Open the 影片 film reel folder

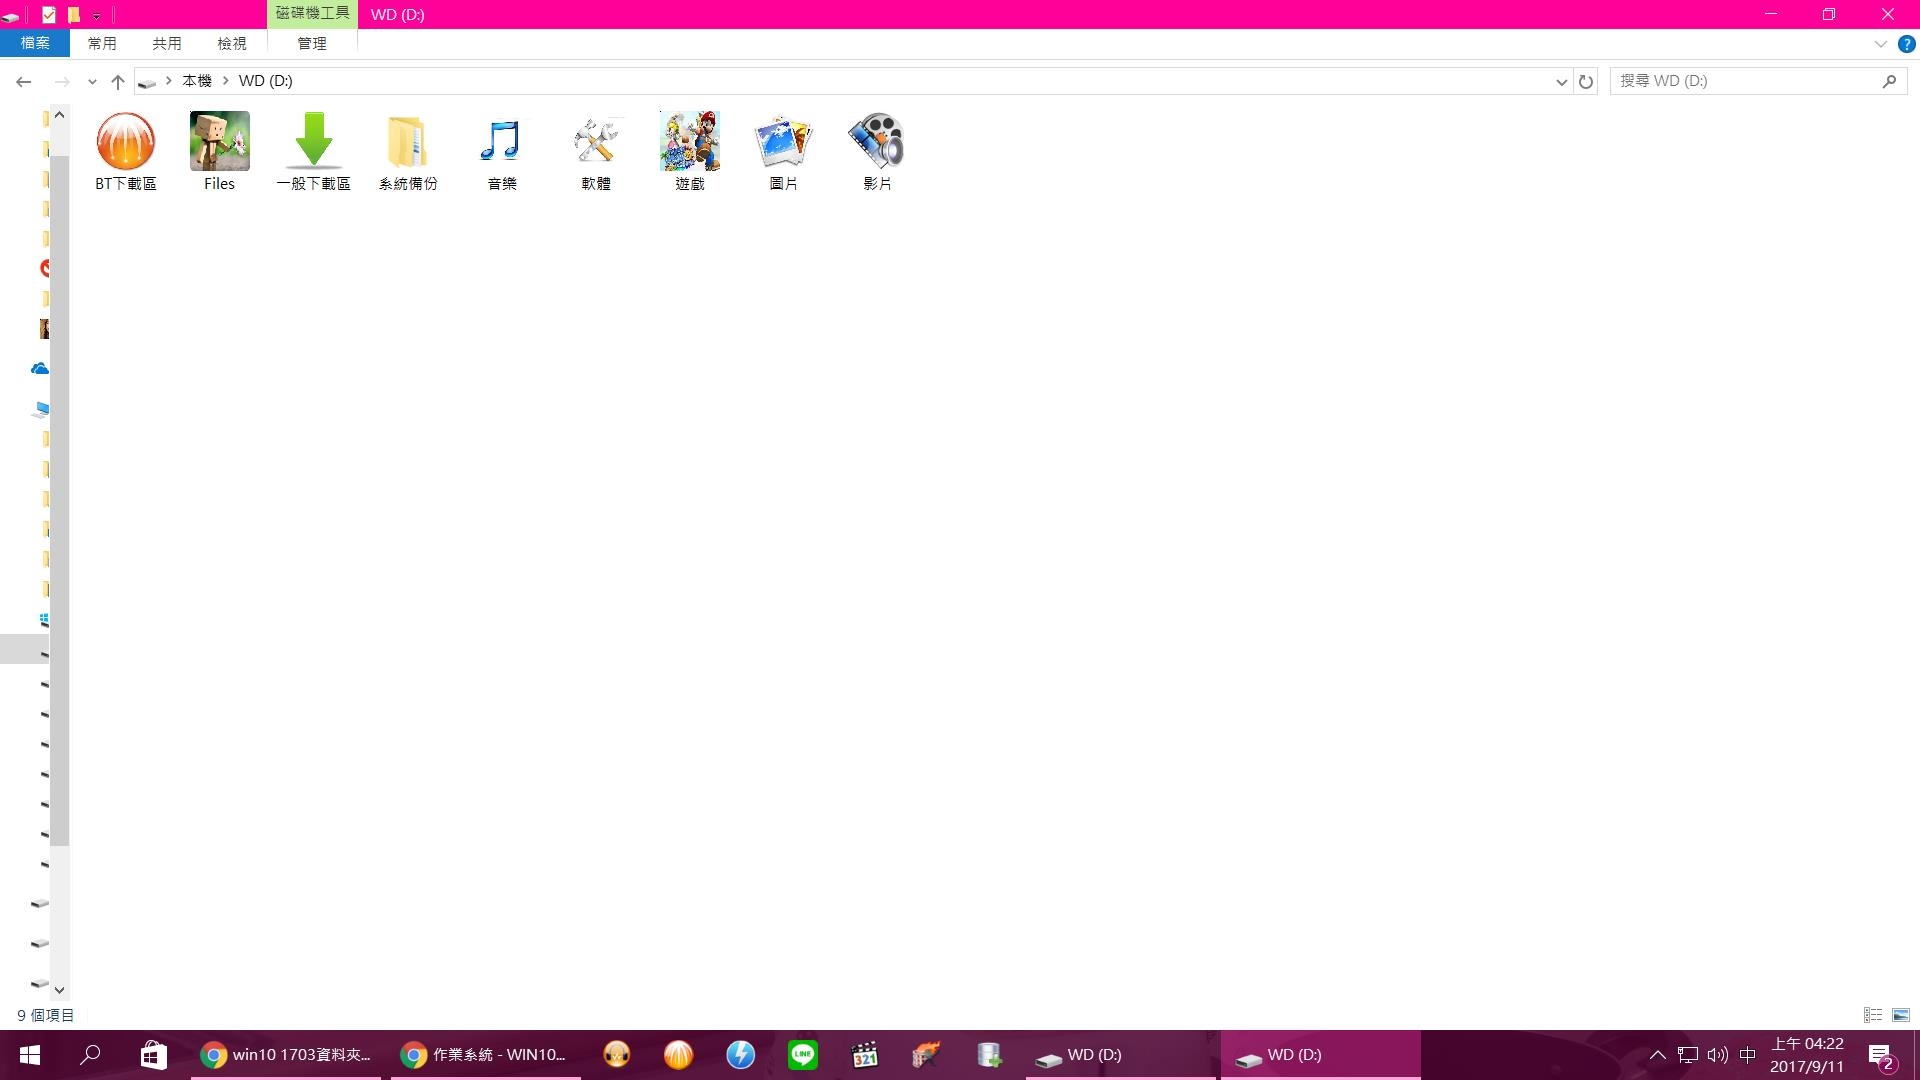click(877, 151)
